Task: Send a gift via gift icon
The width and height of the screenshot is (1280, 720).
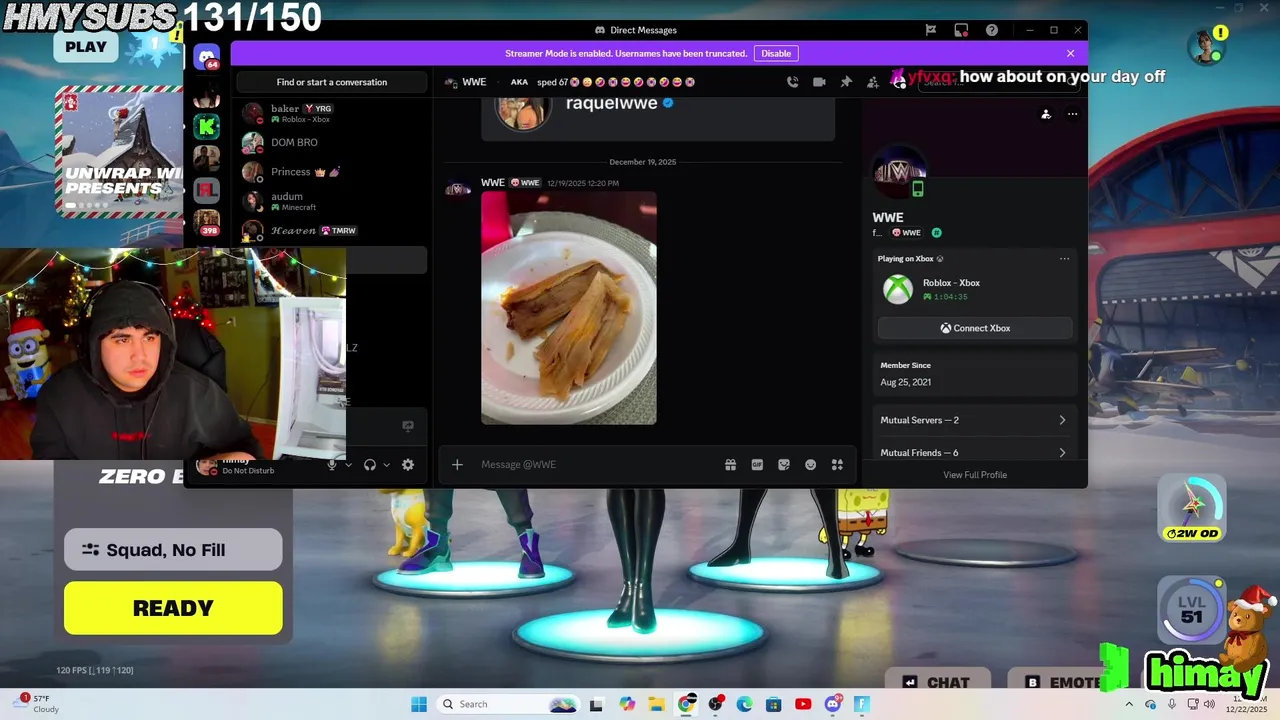Action: pos(730,464)
